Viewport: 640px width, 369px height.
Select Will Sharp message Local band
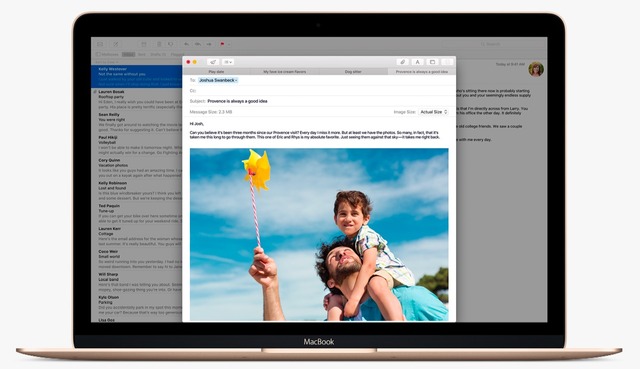coord(136,282)
